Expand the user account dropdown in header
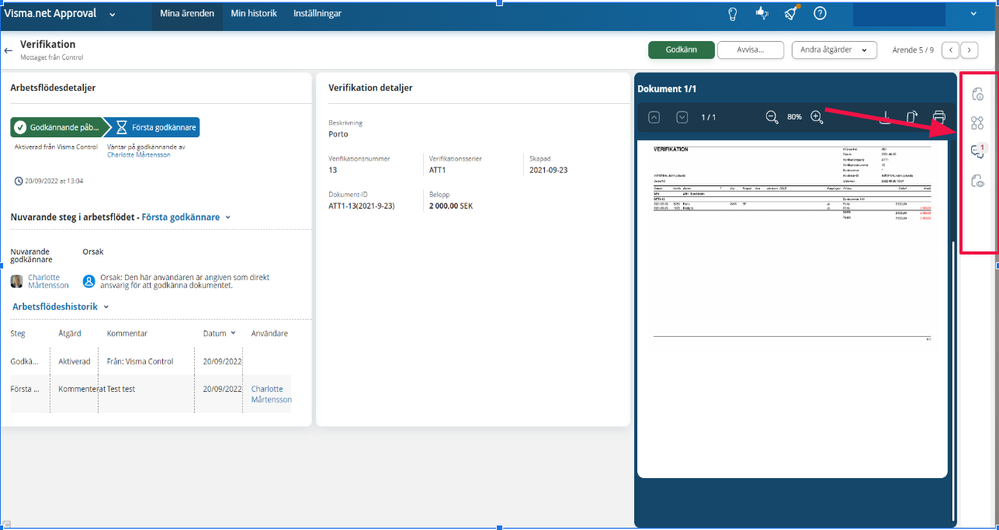 pyautogui.click(x=974, y=13)
